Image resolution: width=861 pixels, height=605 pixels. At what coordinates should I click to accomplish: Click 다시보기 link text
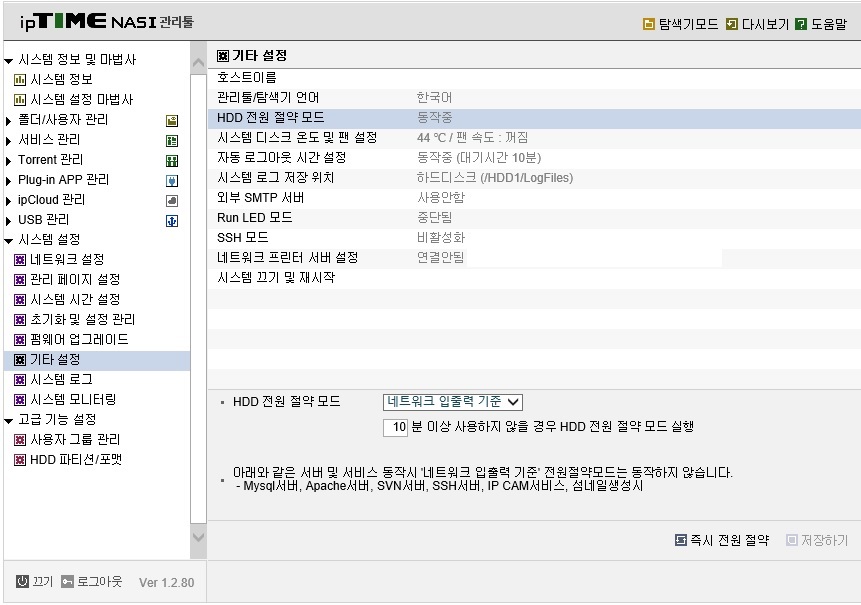(765, 24)
